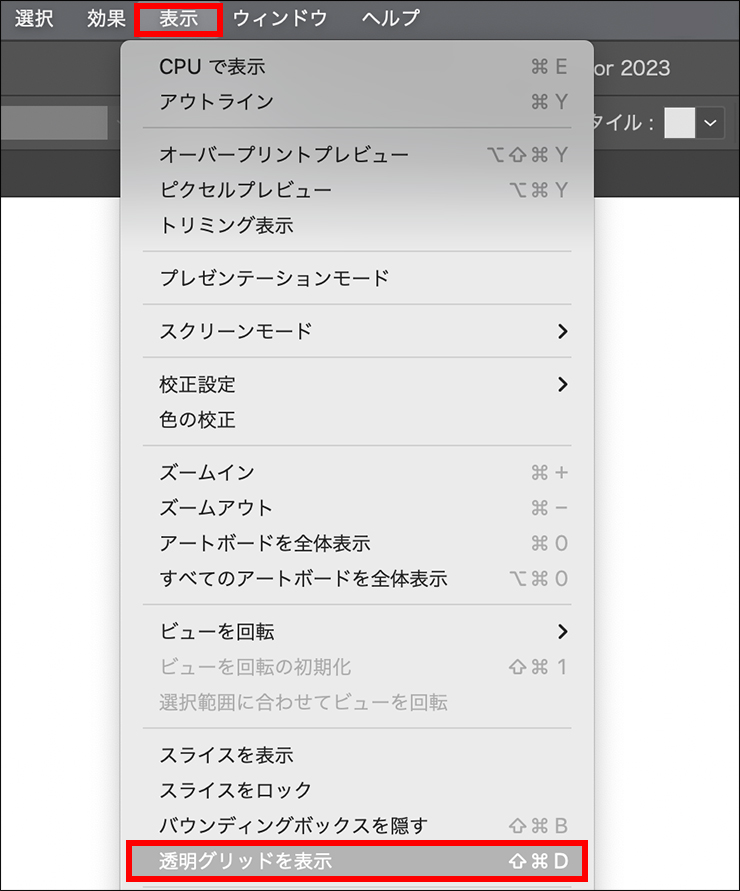The width and height of the screenshot is (740, 891).
Task: Click the style color swatch in toolbar
Action: (680, 123)
